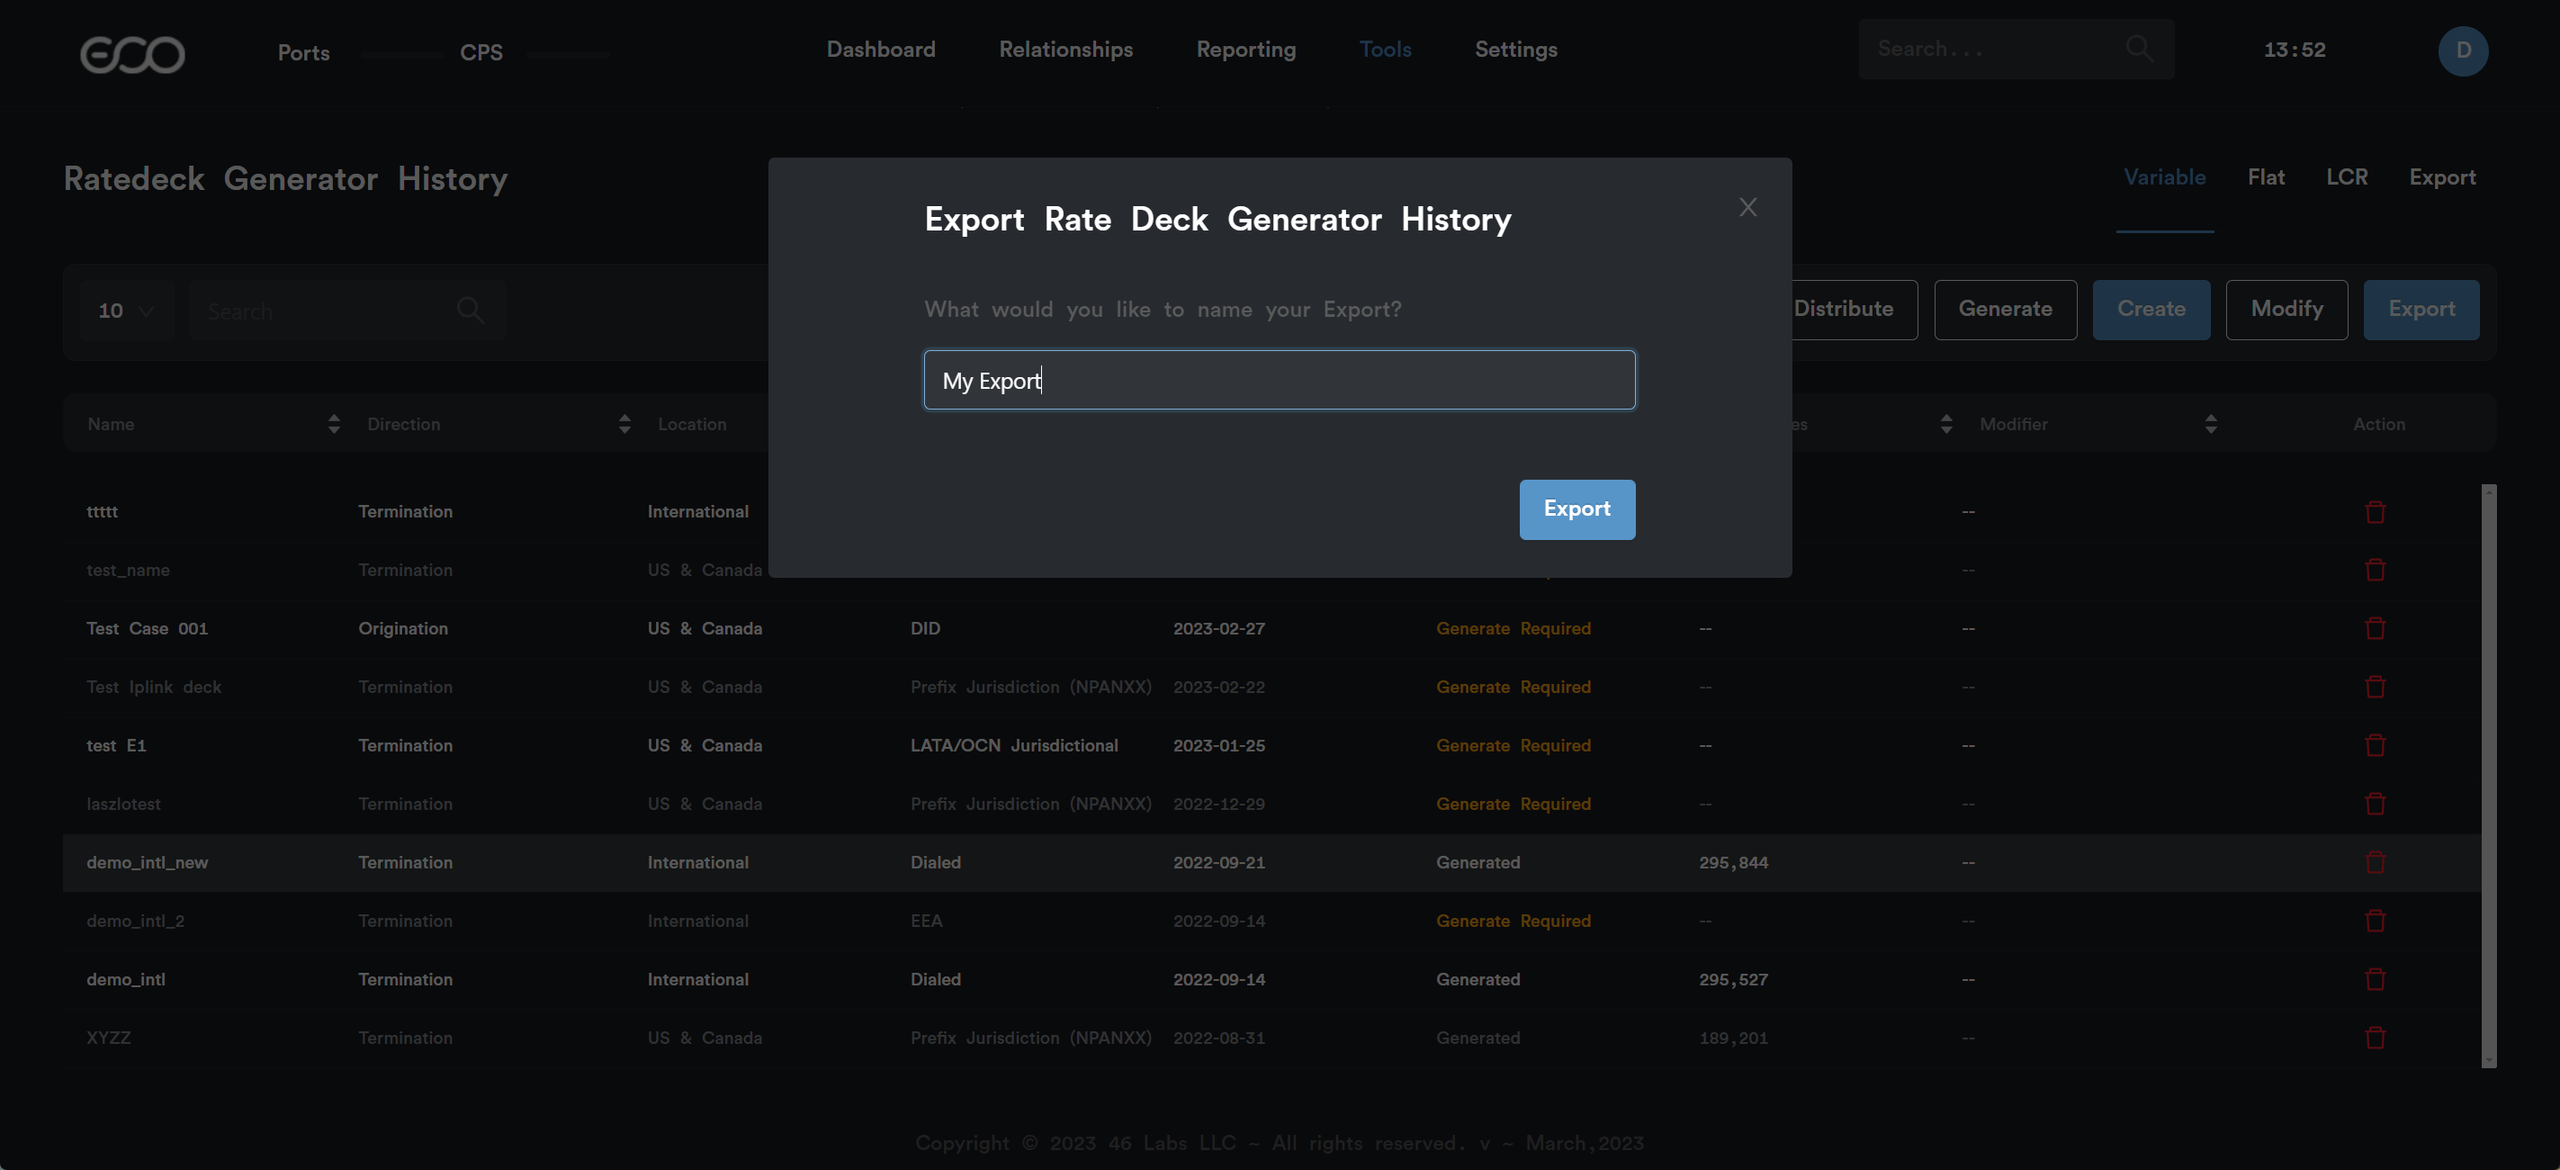This screenshot has width=2560, height=1170.
Task: Click the blue Export button in dialog
Action: [x=1577, y=509]
